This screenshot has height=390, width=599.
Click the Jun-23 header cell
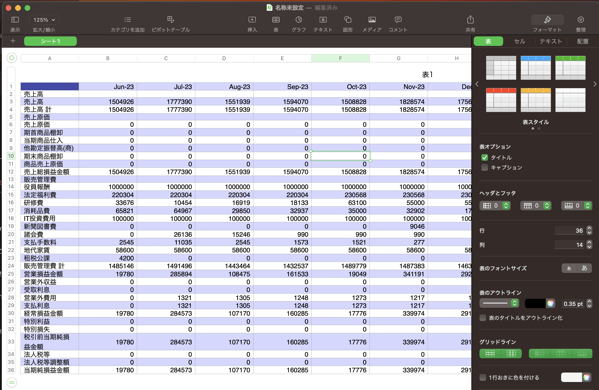tap(108, 87)
